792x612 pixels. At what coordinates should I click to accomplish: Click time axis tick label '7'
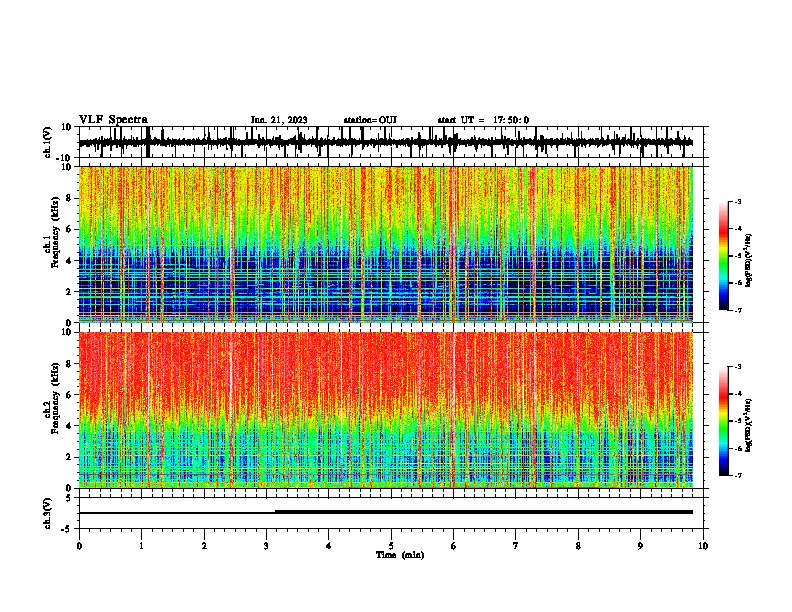pyautogui.click(x=516, y=546)
